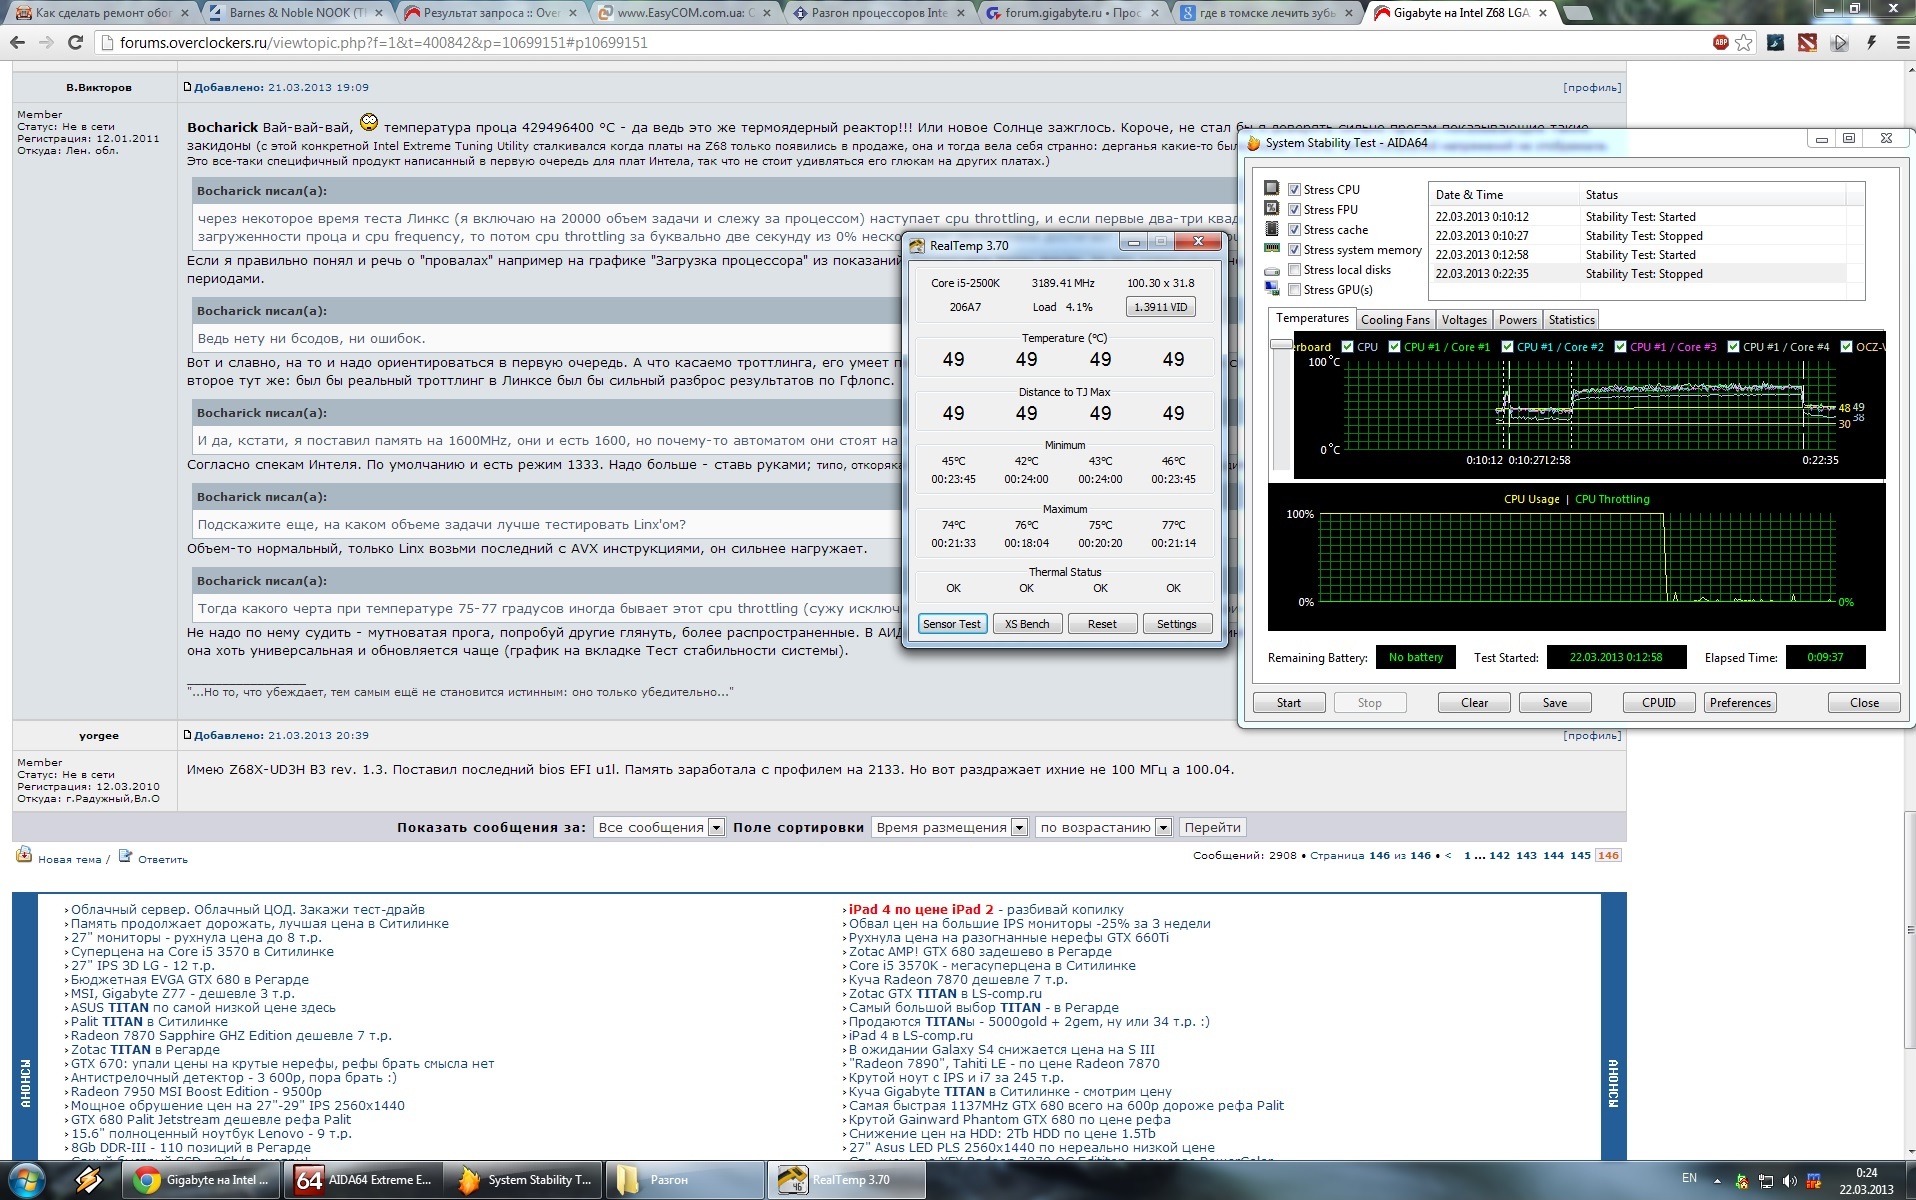Open the Разгон folder from the taskbar
Image resolution: width=1916 pixels, height=1200 pixels.
pyautogui.click(x=685, y=1180)
